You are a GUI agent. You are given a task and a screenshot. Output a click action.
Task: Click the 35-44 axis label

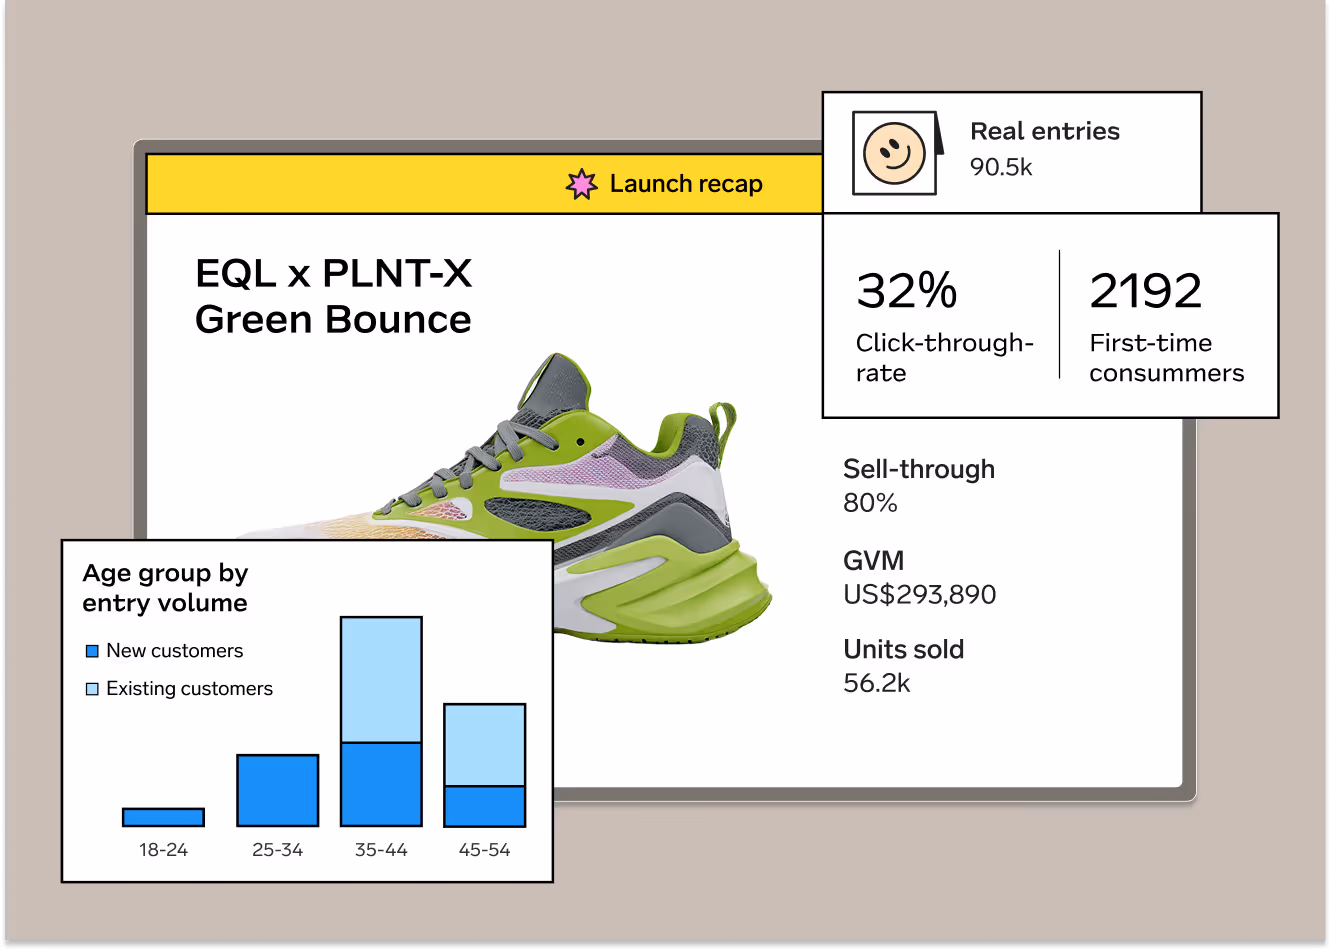tap(381, 850)
